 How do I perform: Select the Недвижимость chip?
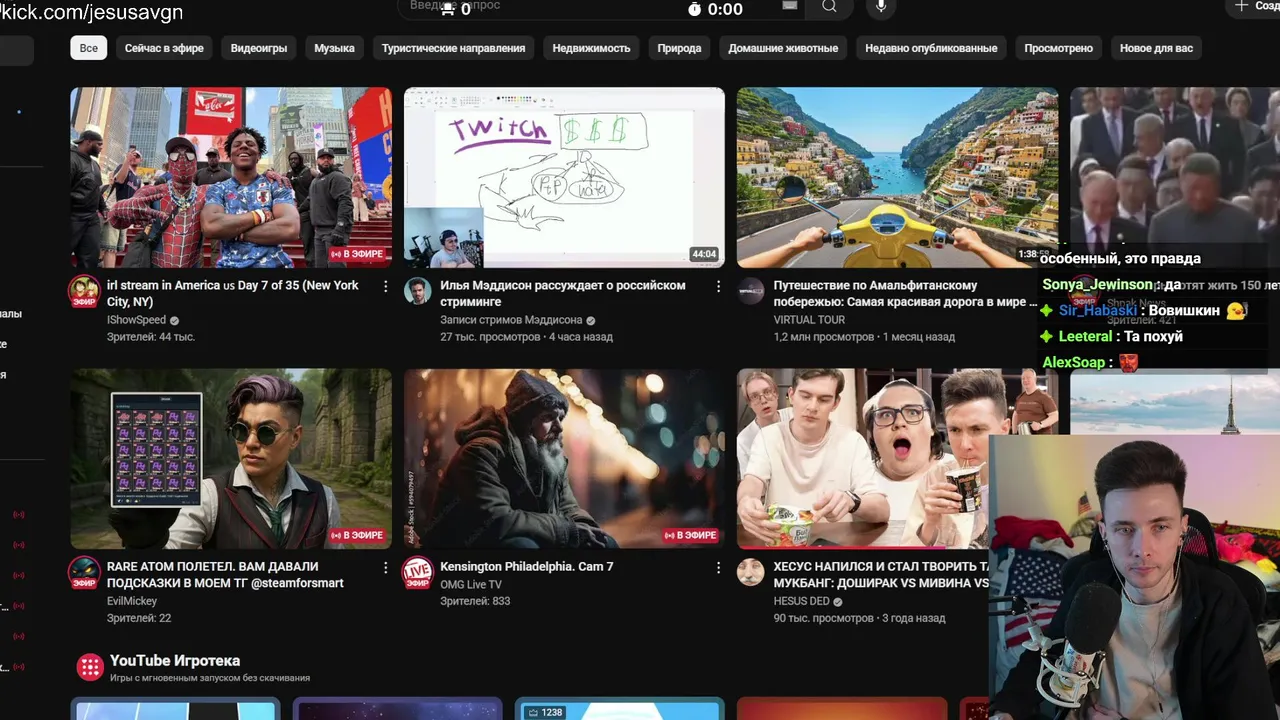(591, 48)
